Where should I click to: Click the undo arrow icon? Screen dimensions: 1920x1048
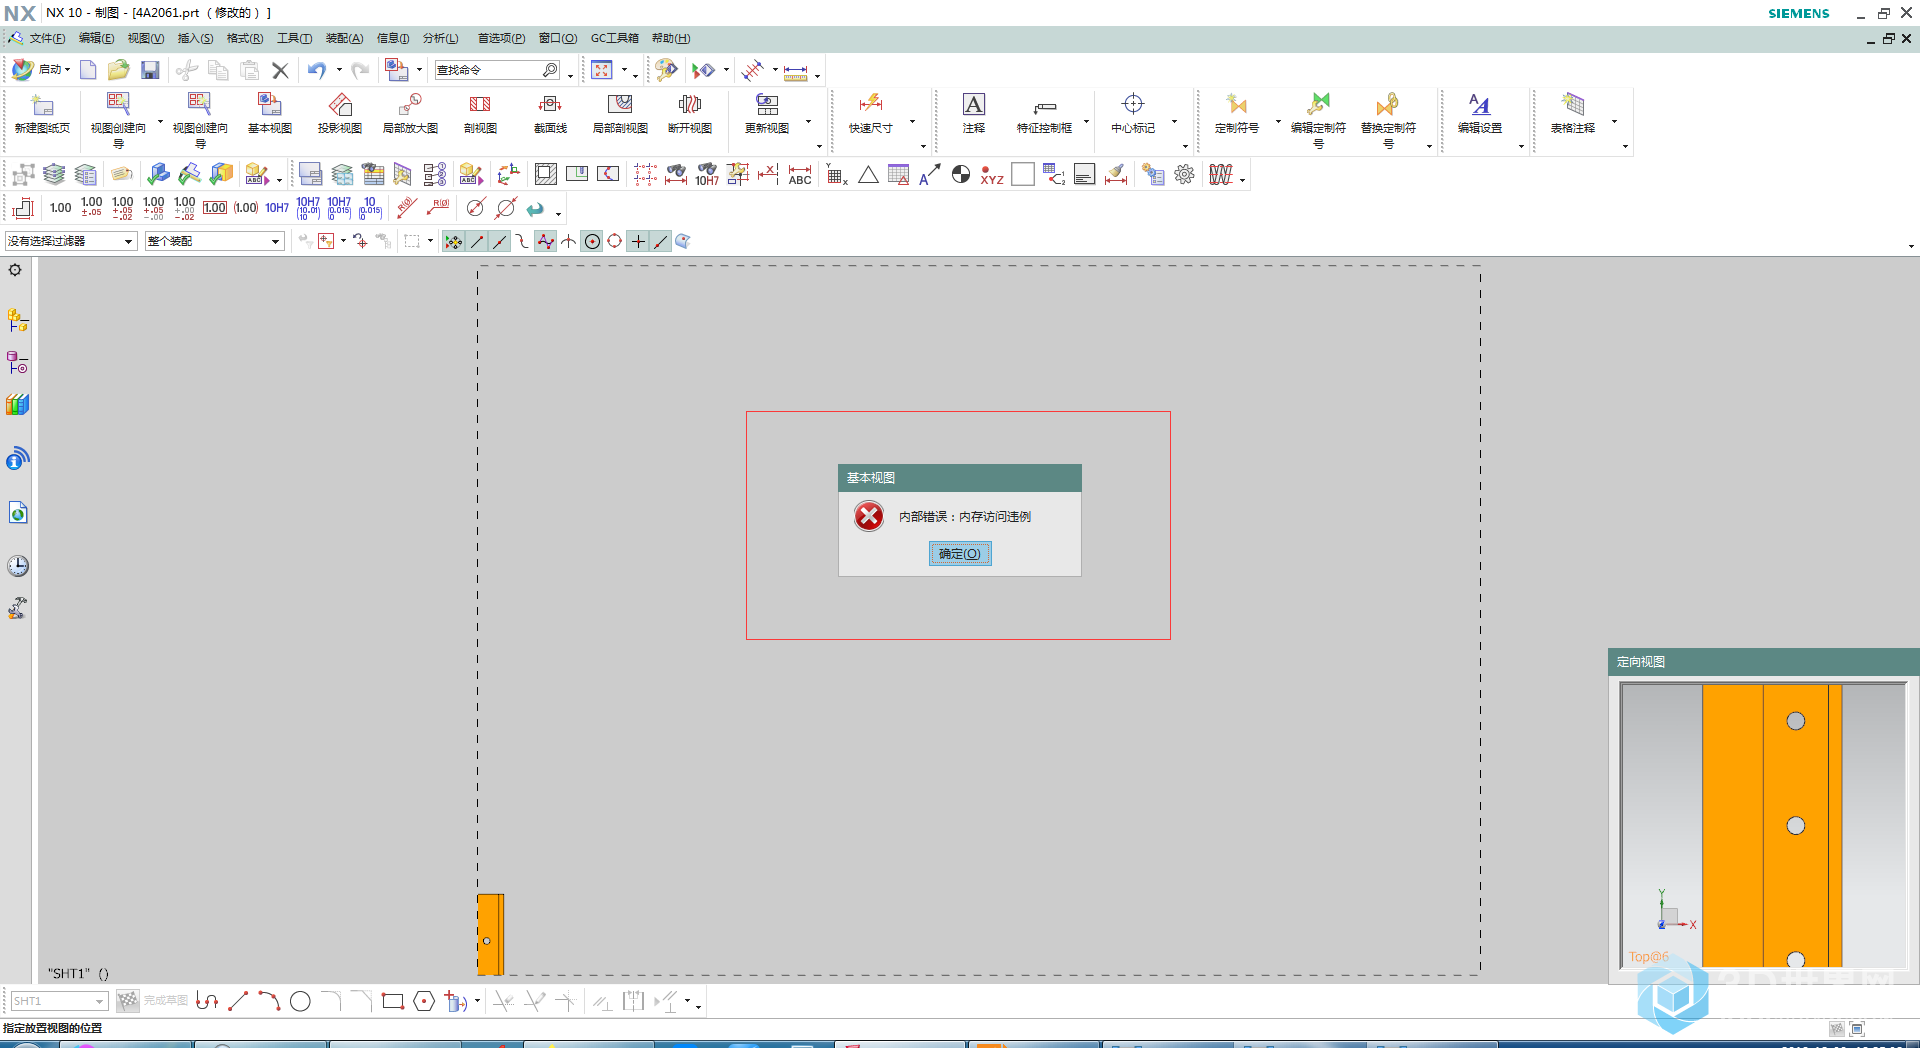click(317, 70)
